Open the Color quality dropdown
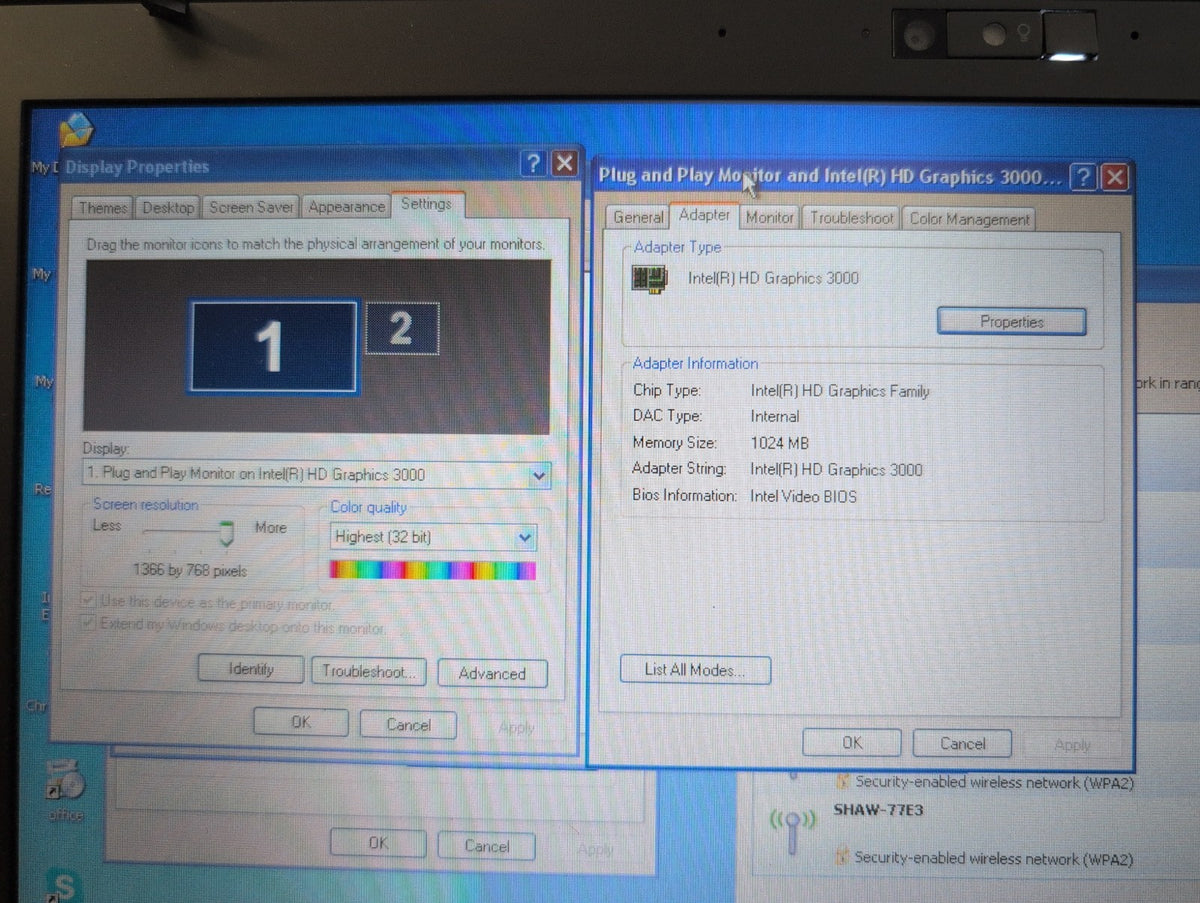The image size is (1200, 903). pyautogui.click(x=526, y=538)
